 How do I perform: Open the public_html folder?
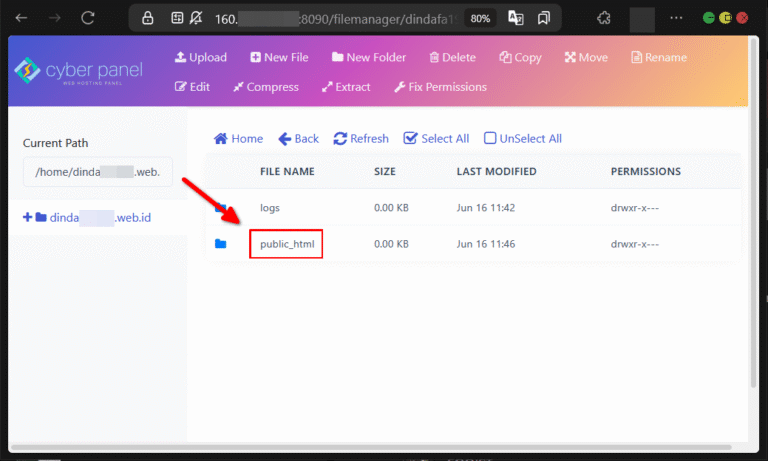click(x=287, y=244)
